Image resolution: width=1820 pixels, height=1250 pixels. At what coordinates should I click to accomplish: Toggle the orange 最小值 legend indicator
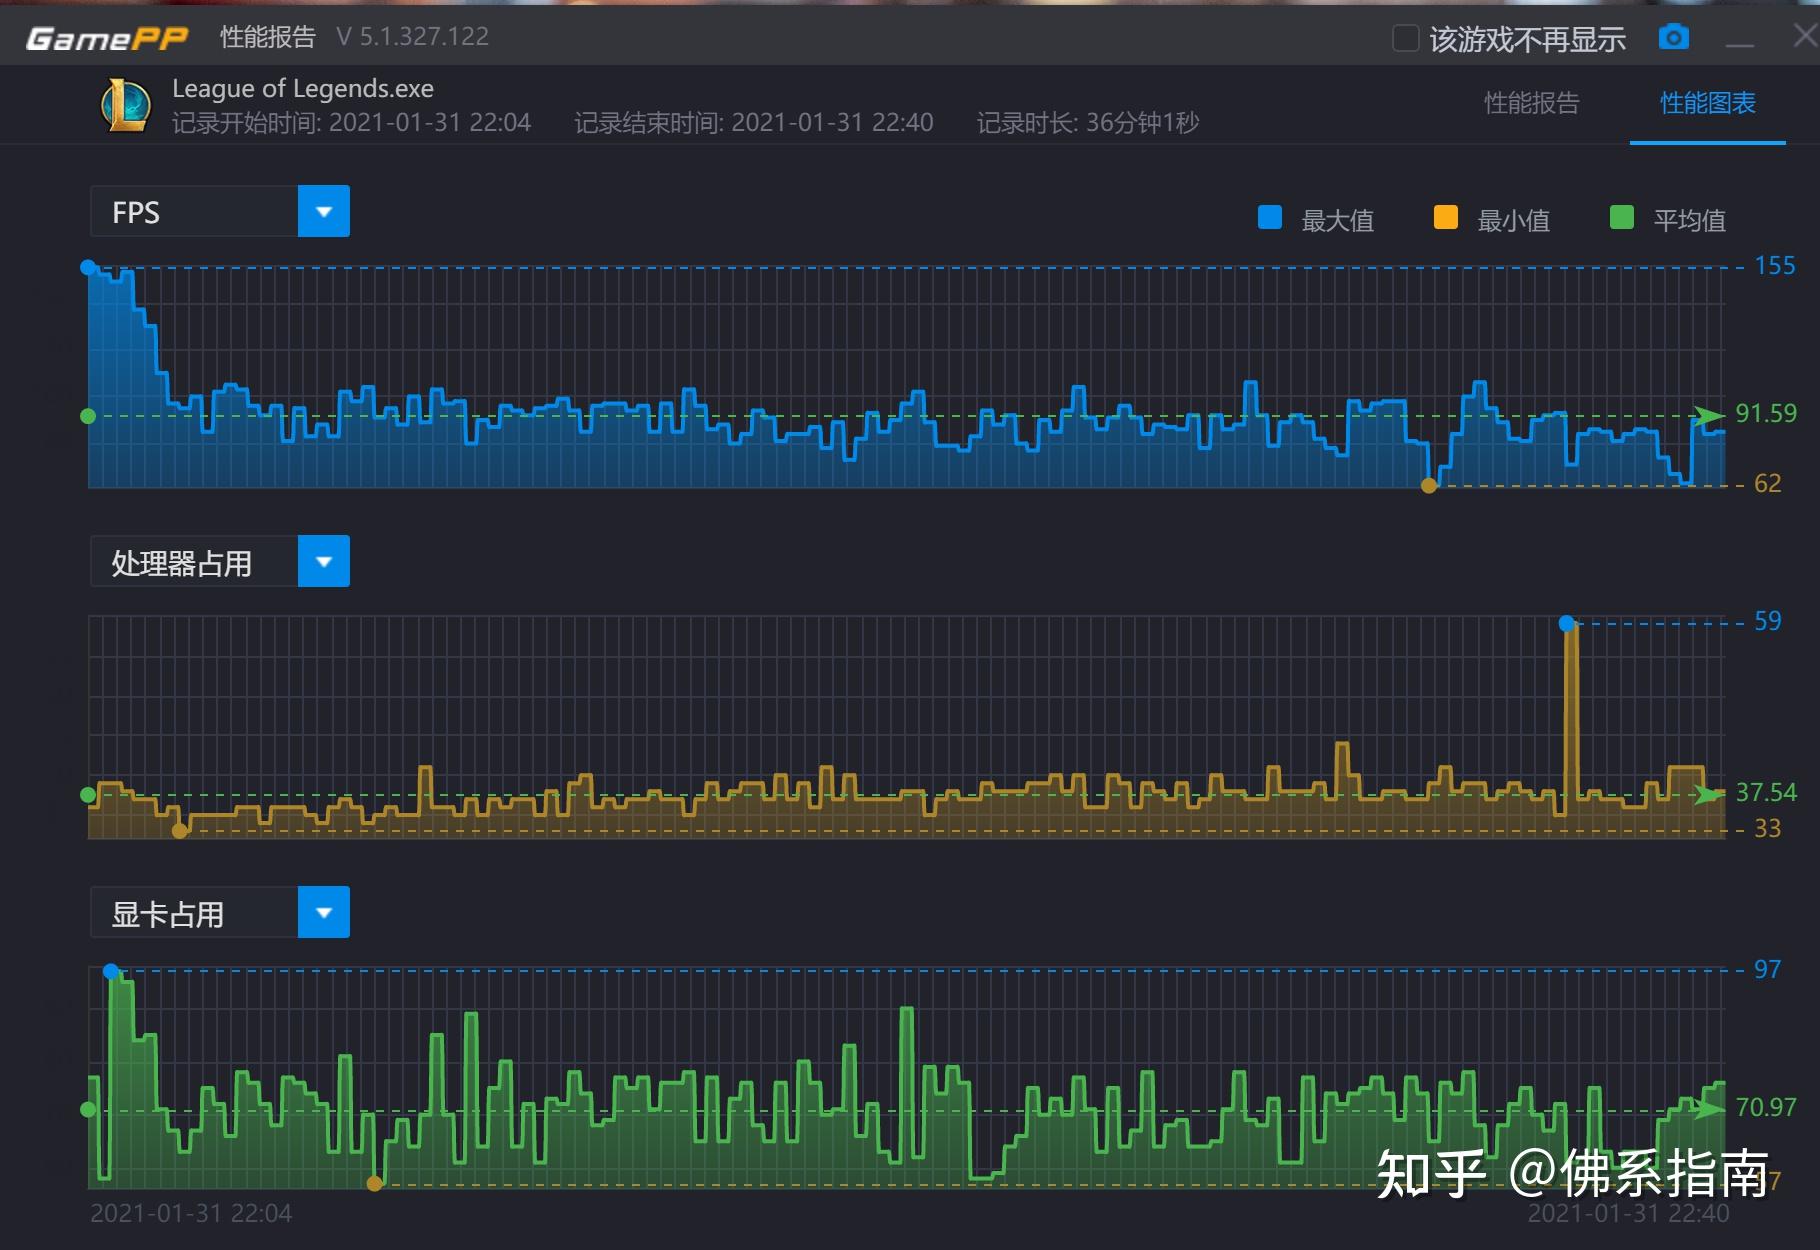tap(1446, 218)
